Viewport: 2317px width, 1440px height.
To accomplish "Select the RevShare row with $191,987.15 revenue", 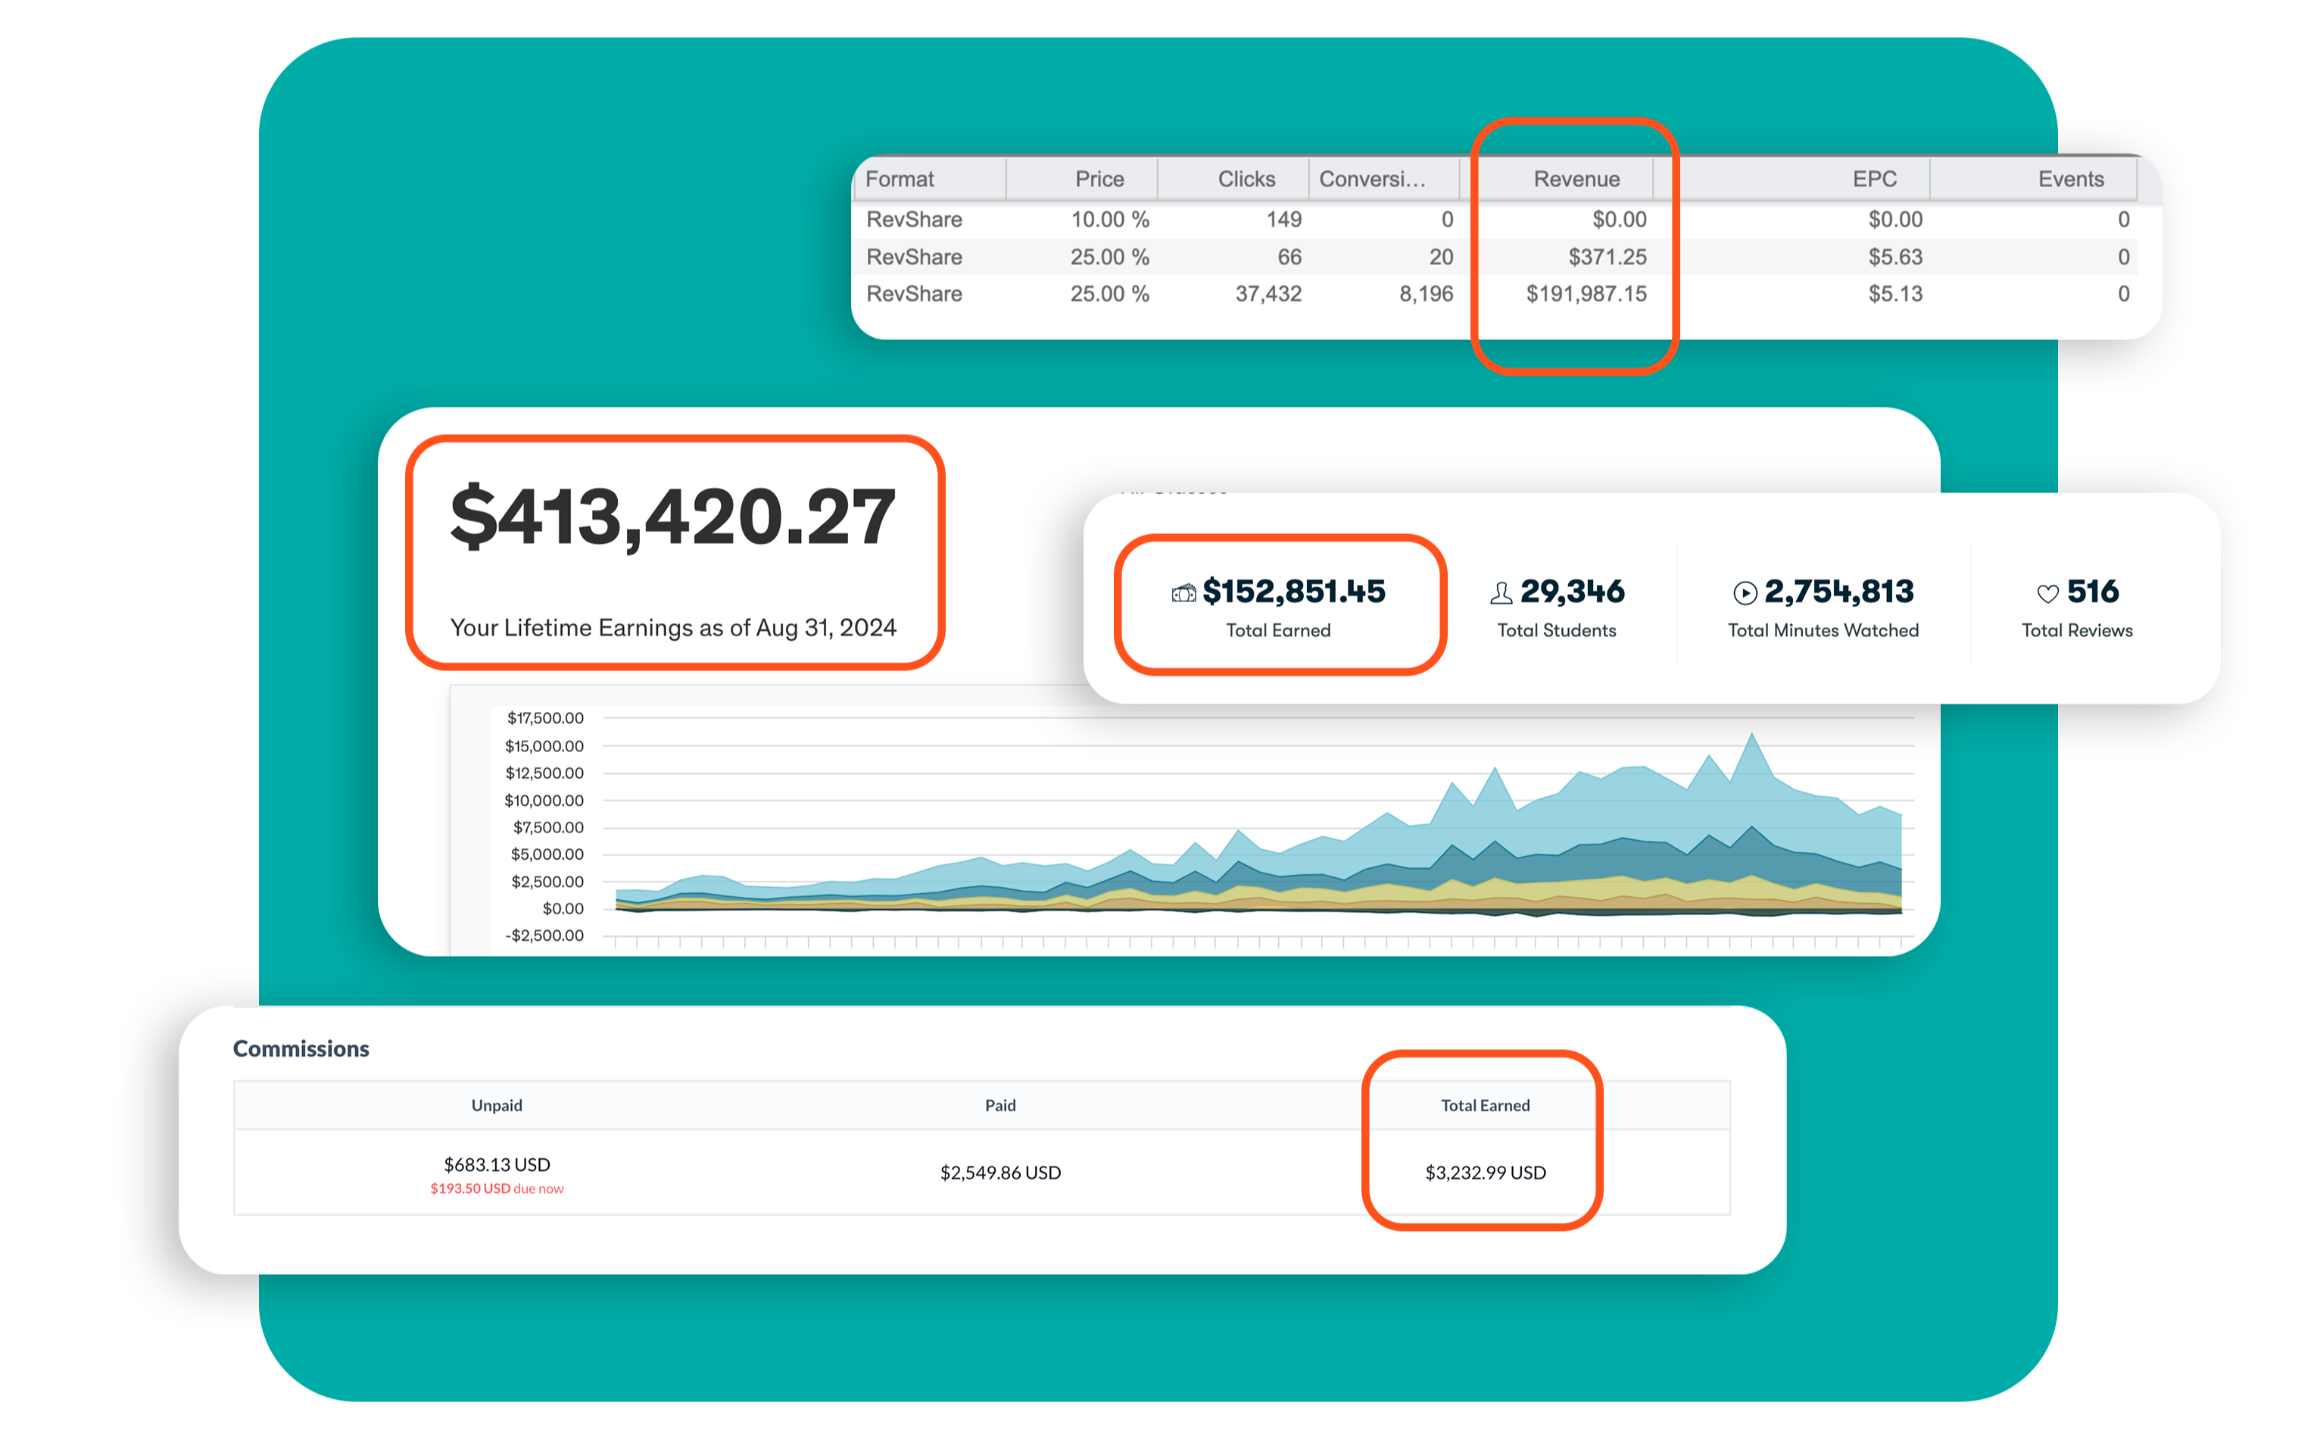I will (x=914, y=294).
